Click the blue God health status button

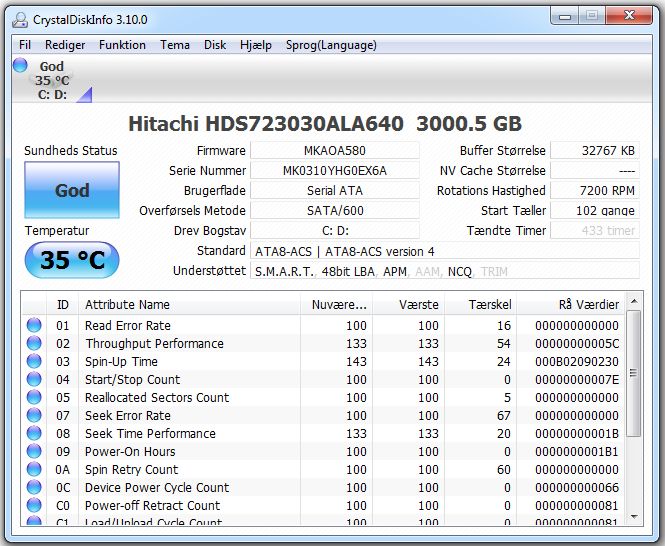pyautogui.click(x=72, y=191)
